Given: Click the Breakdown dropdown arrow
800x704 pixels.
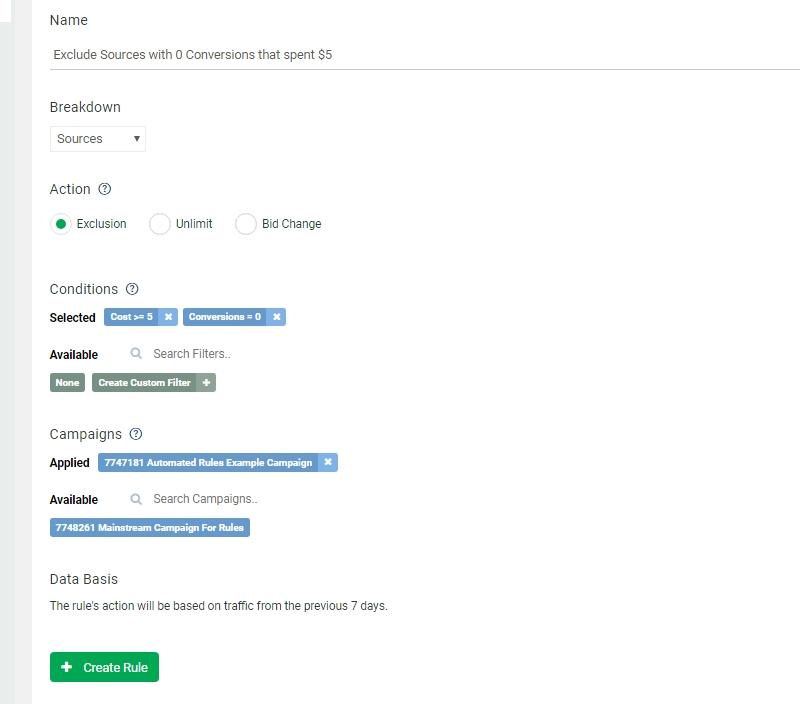Looking at the screenshot, I should (137, 139).
